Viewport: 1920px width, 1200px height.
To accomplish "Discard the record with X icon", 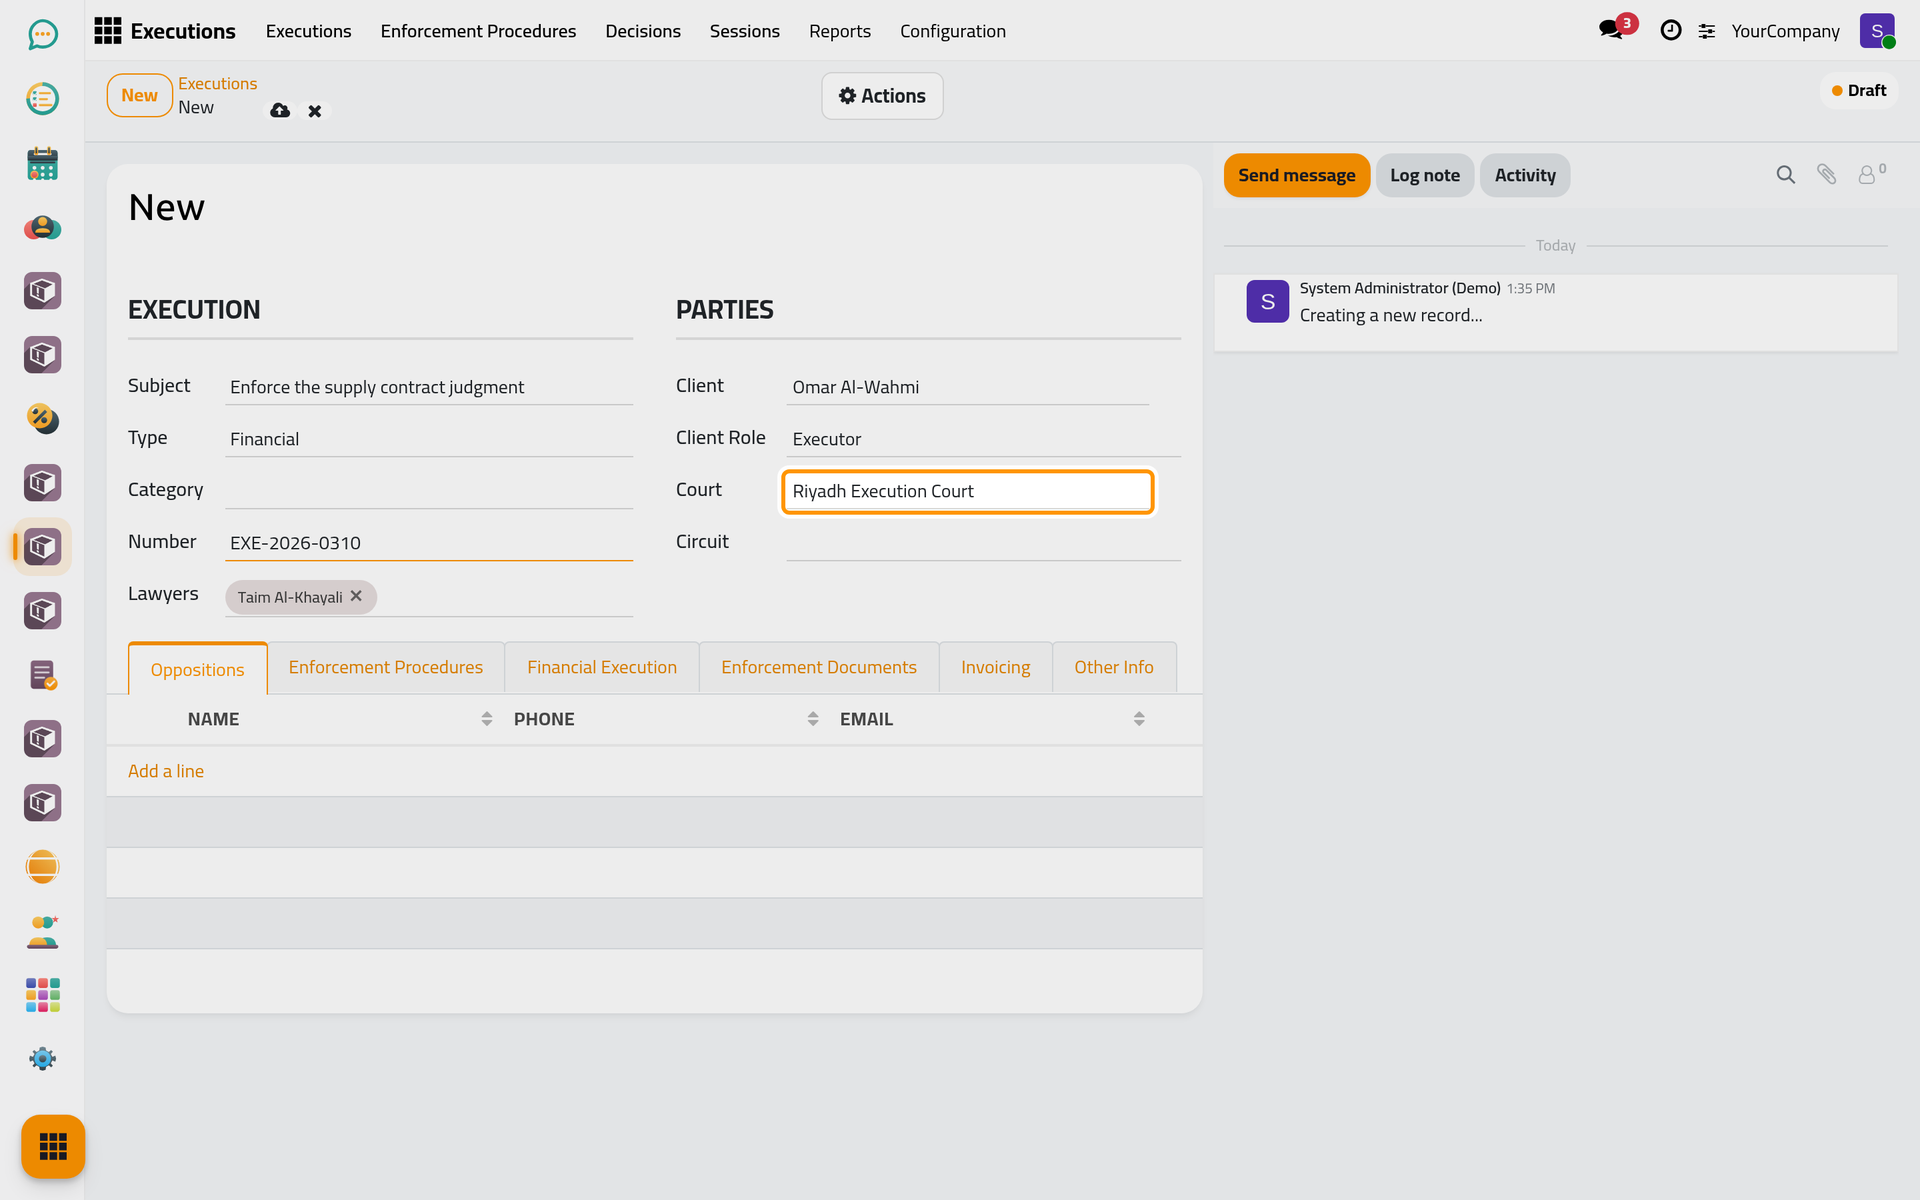I will pos(315,111).
